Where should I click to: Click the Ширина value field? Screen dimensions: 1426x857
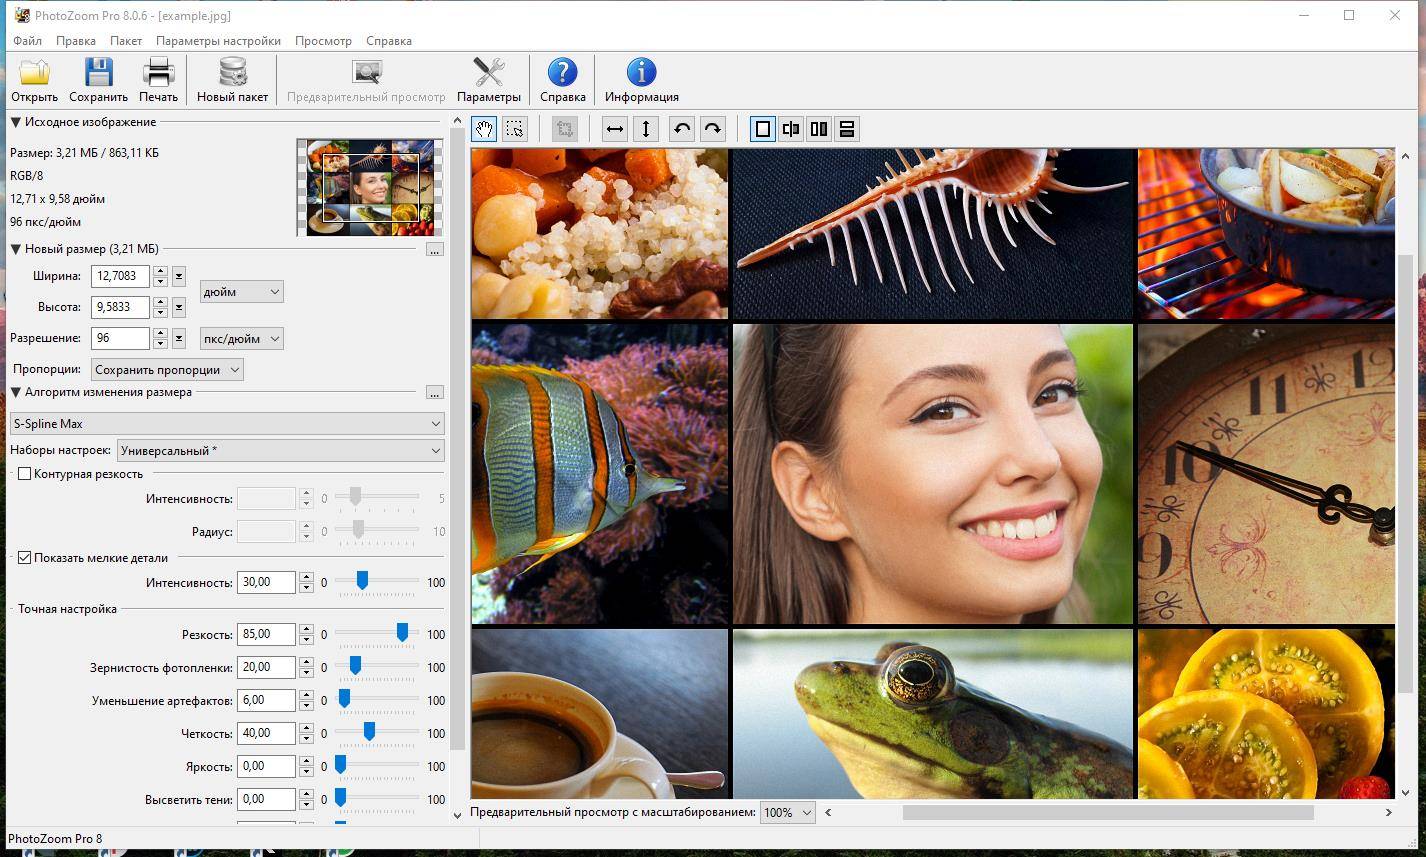click(x=120, y=276)
